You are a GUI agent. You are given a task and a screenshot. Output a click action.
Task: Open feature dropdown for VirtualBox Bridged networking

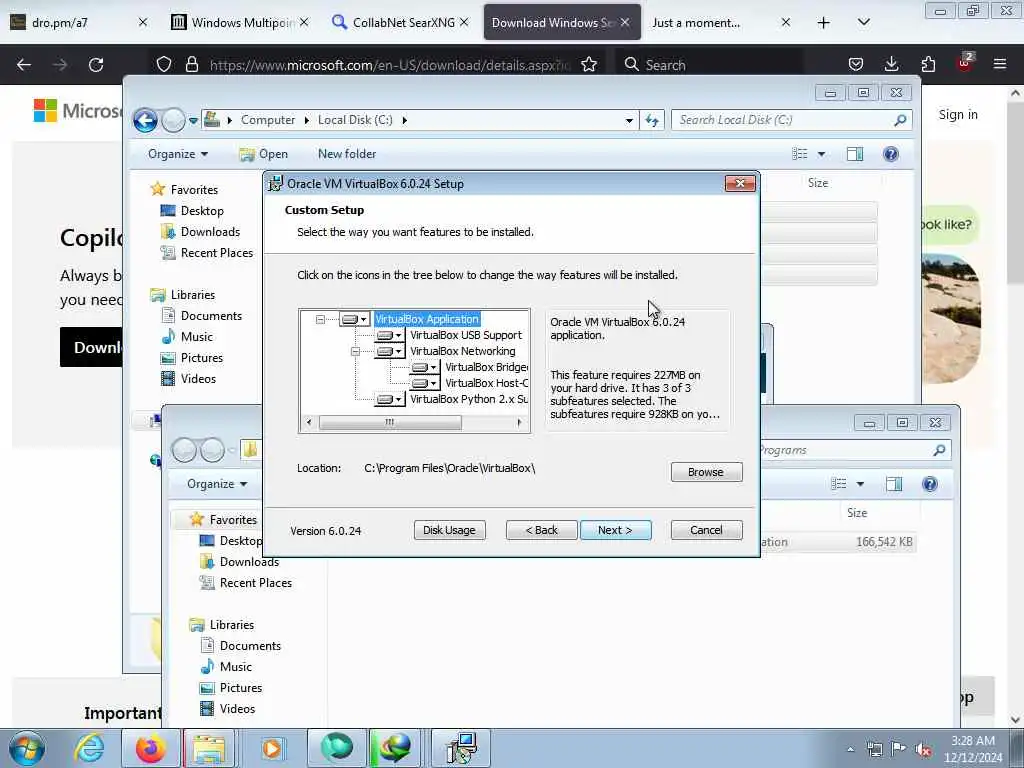[424, 367]
